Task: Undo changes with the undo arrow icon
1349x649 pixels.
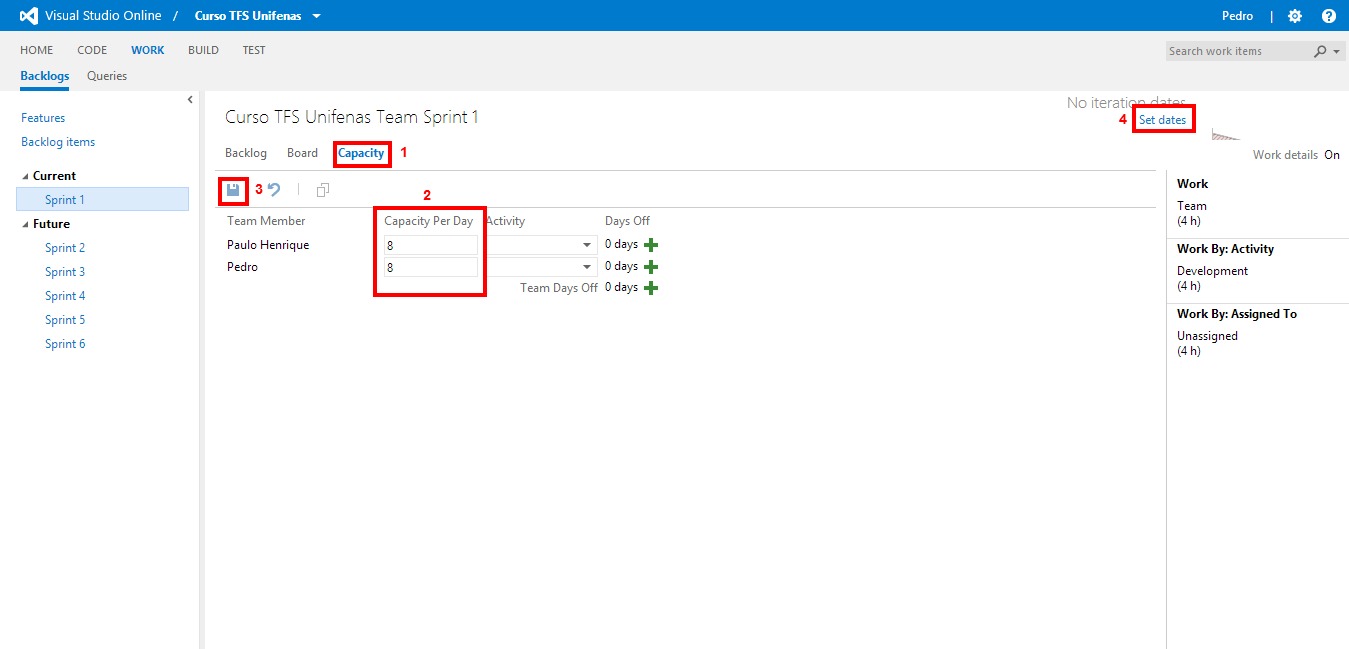Action: 274,189
